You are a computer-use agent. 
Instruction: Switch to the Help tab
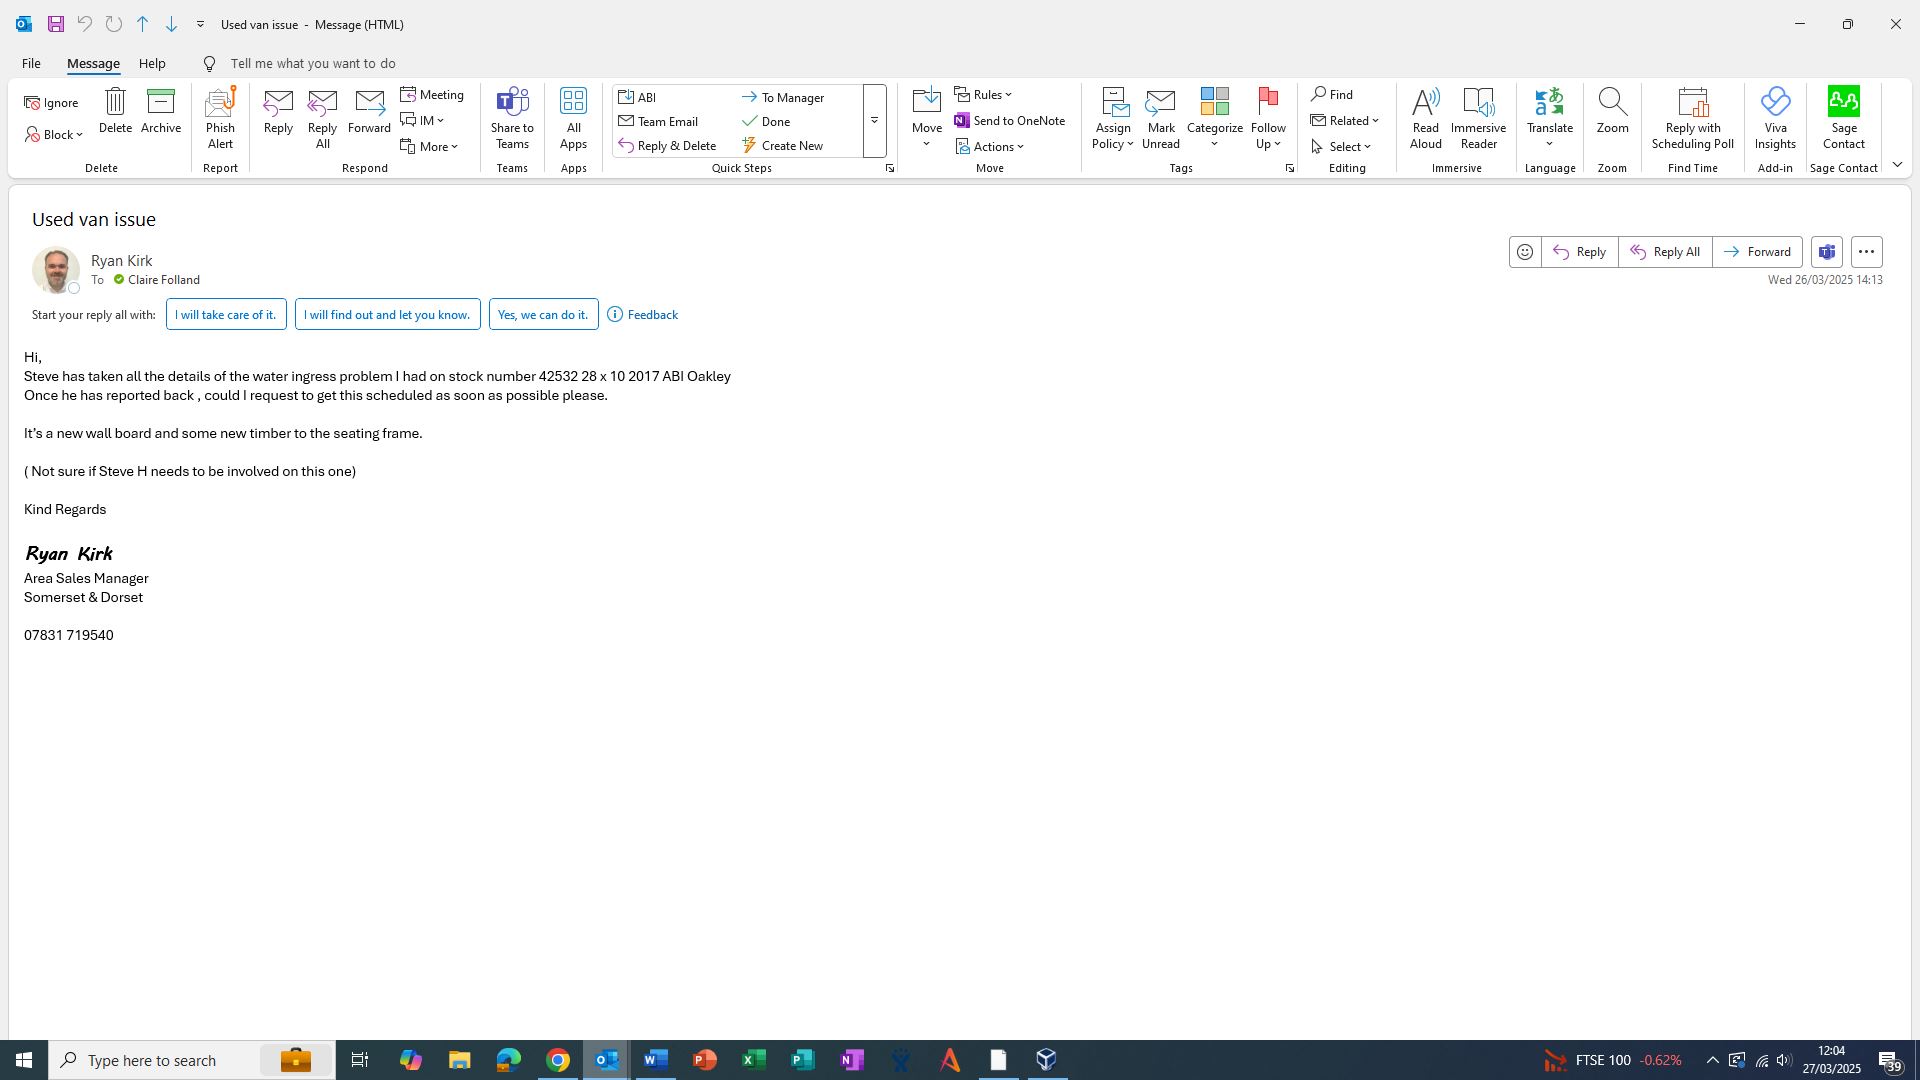(152, 63)
